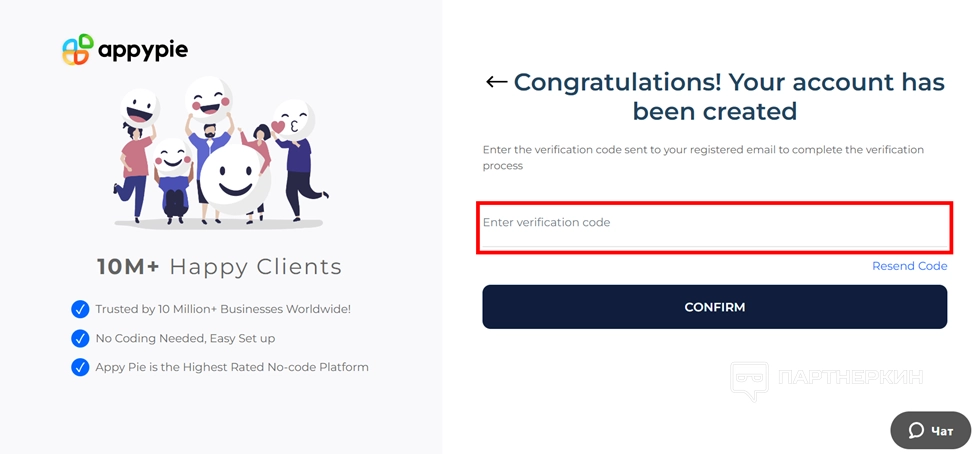Click the Partnerkin watermark chat icon
The width and height of the screenshot is (974, 454).
[x=749, y=381]
